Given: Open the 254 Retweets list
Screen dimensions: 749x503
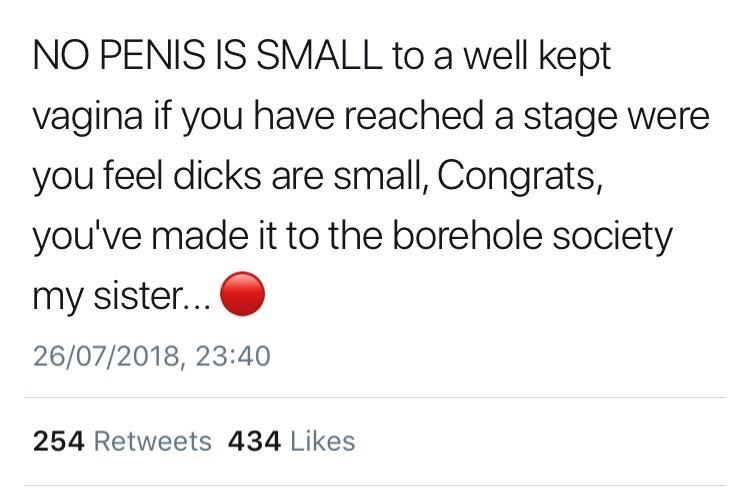Looking at the screenshot, I should click(x=122, y=440).
